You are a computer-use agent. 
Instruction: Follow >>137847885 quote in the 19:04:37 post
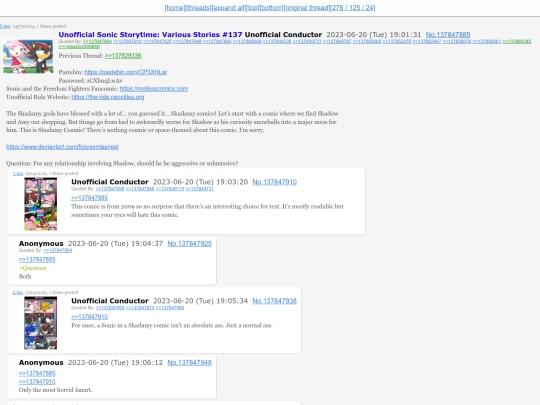[37, 259]
